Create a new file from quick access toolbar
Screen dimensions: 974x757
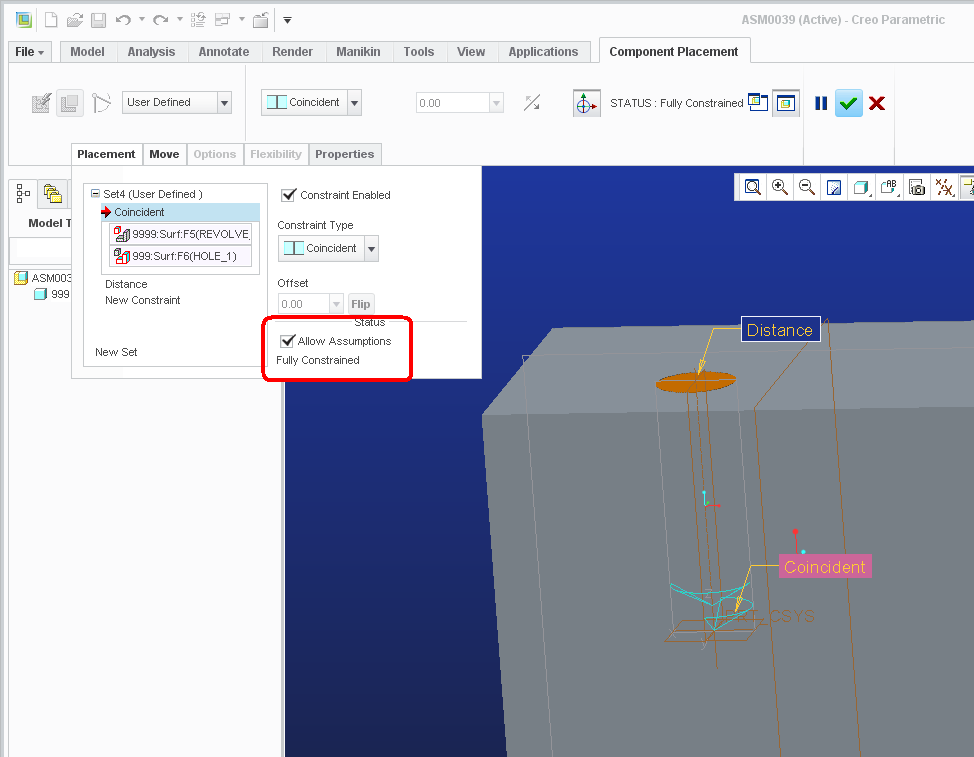(51, 20)
